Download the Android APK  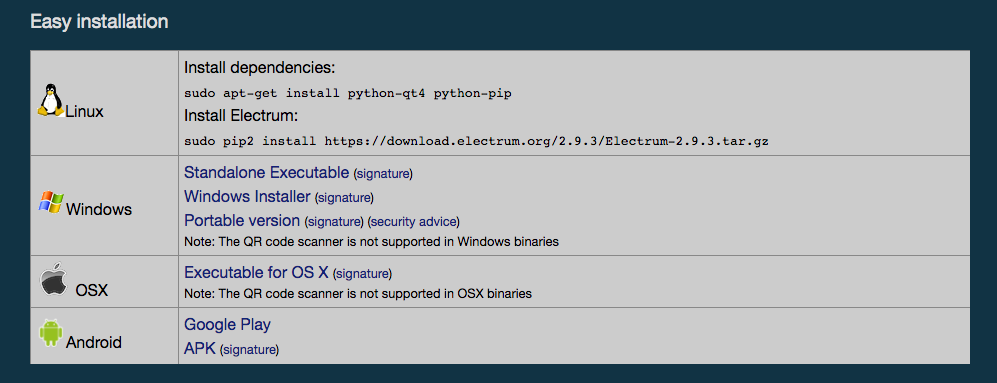200,349
